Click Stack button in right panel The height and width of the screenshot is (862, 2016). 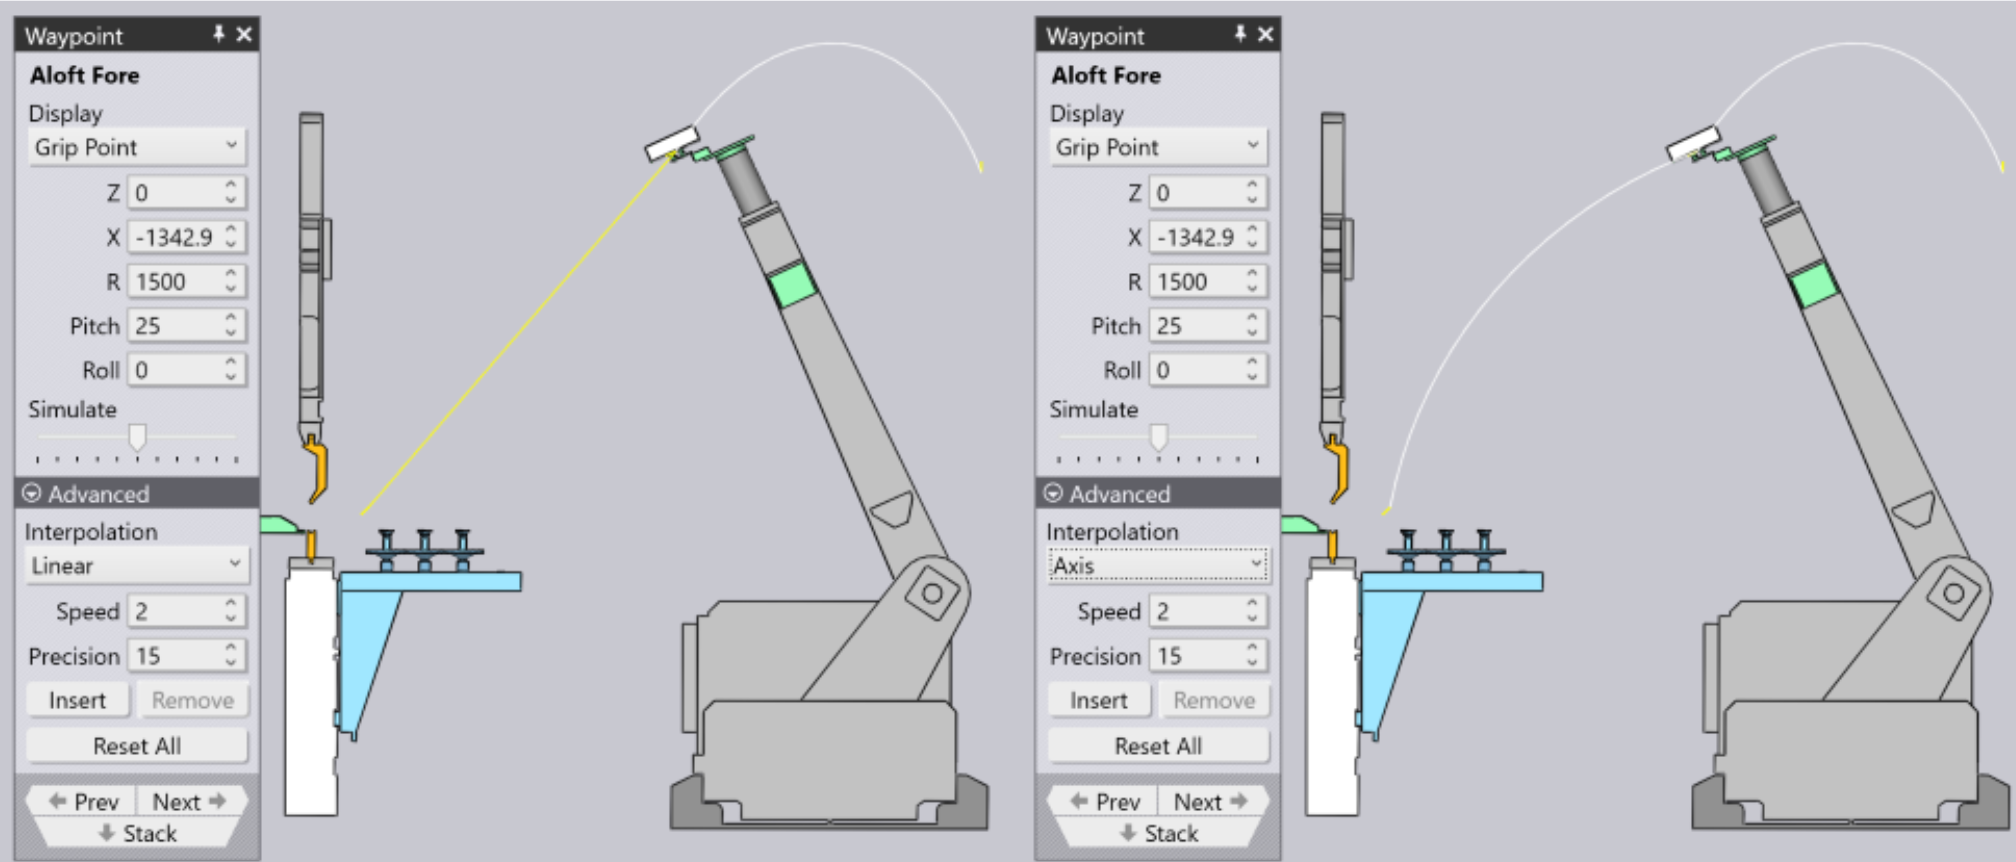(1158, 833)
